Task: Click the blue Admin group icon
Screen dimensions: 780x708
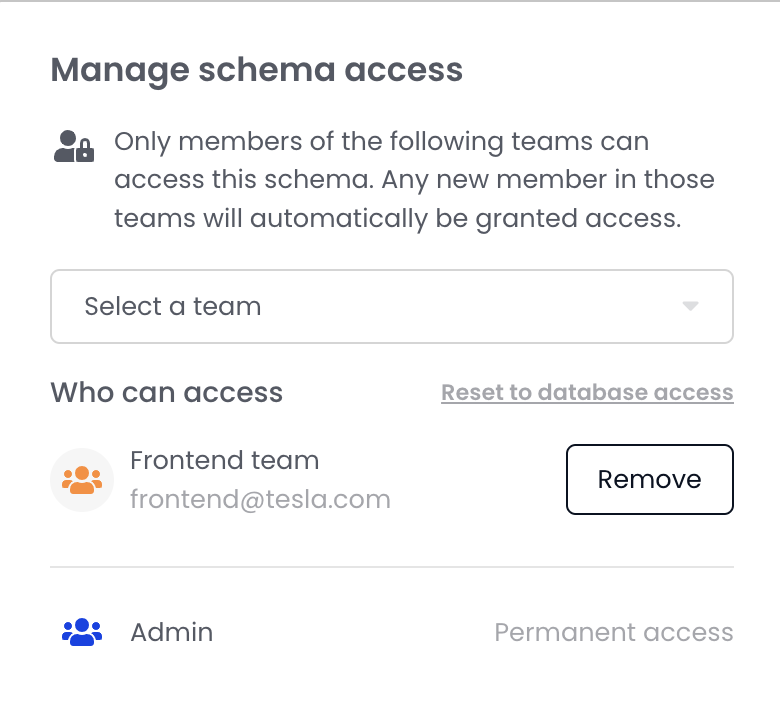Action: [x=81, y=632]
